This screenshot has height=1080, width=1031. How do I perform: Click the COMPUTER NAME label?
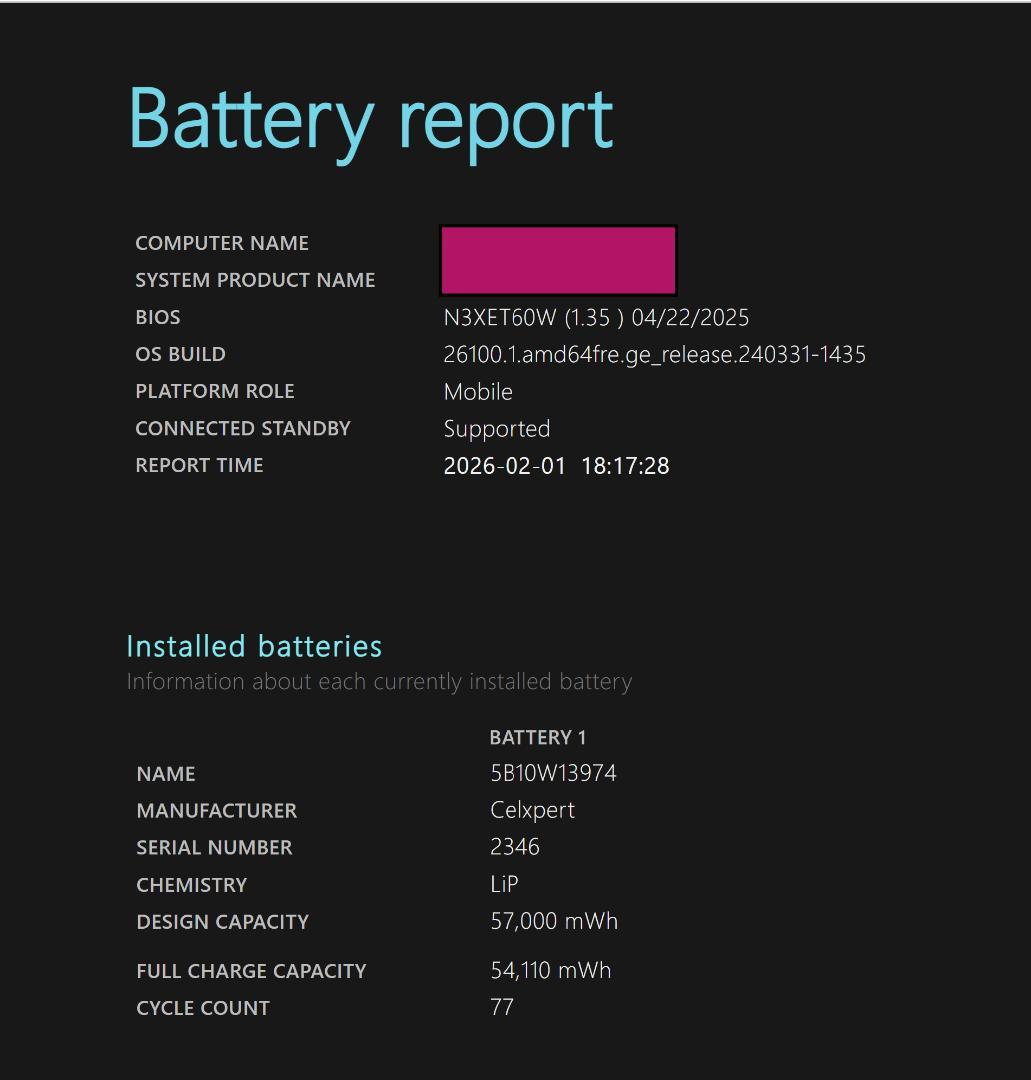tap(222, 244)
